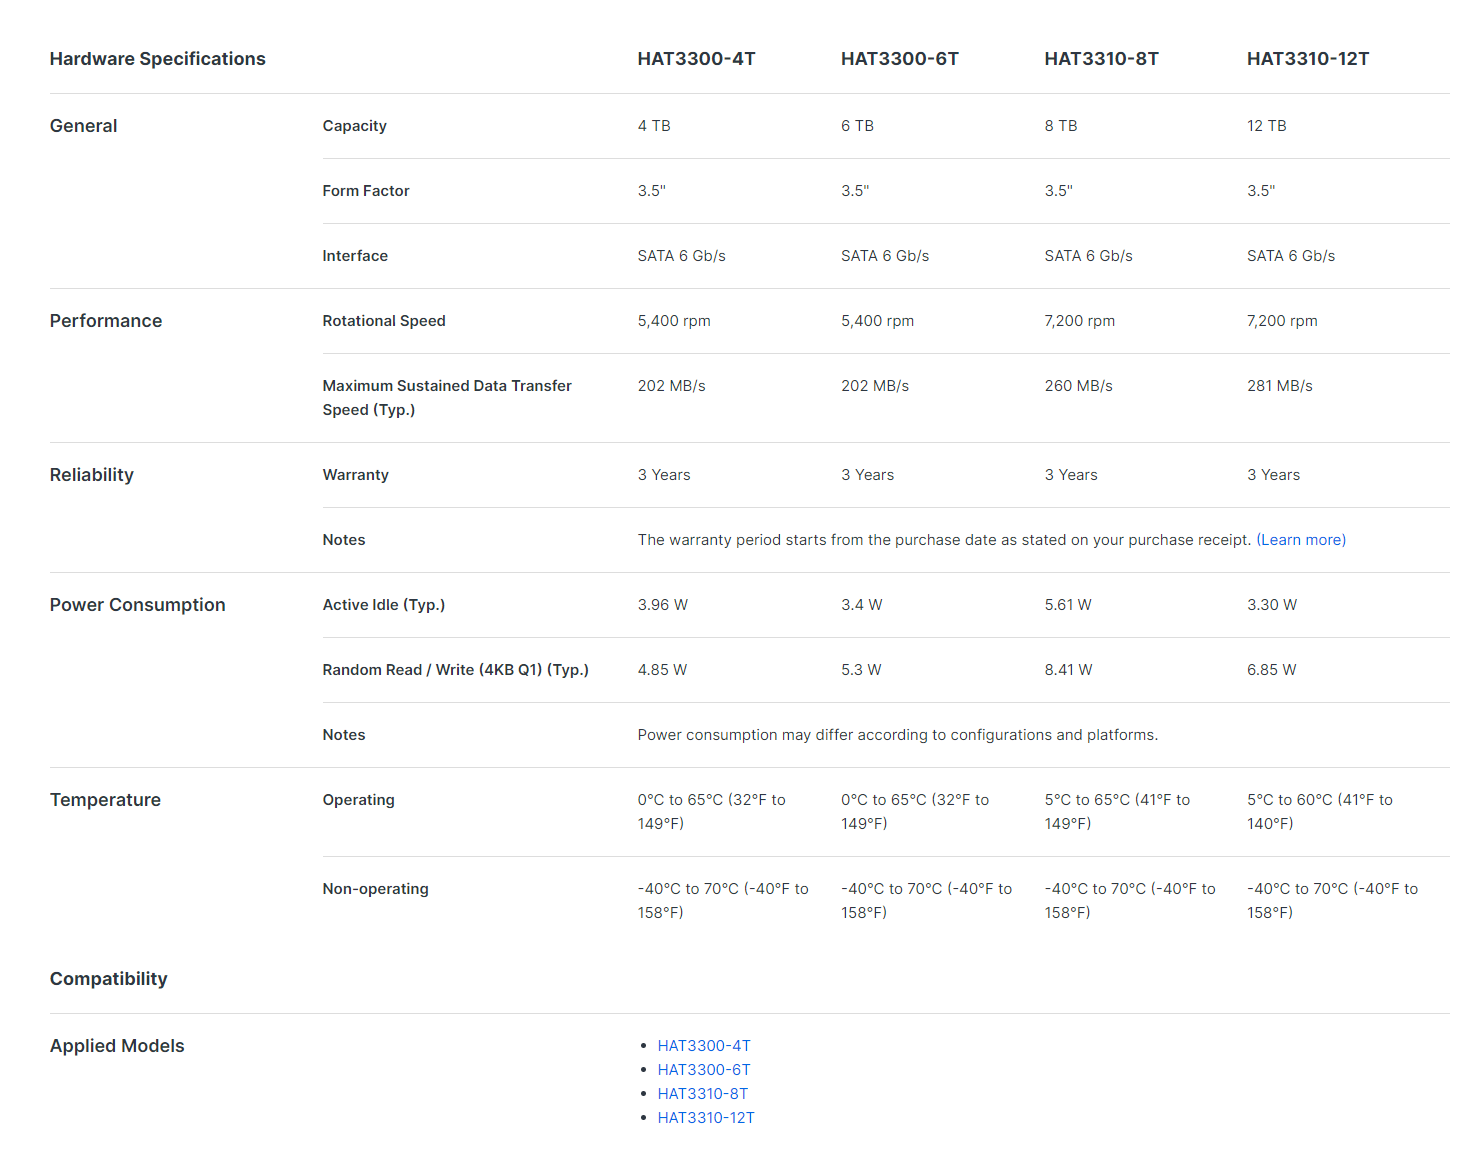This screenshot has width=1469, height=1157.
Task: Click HAT3310-12T 'SATA 6 Gb/s' interface value
Action: point(1291,256)
